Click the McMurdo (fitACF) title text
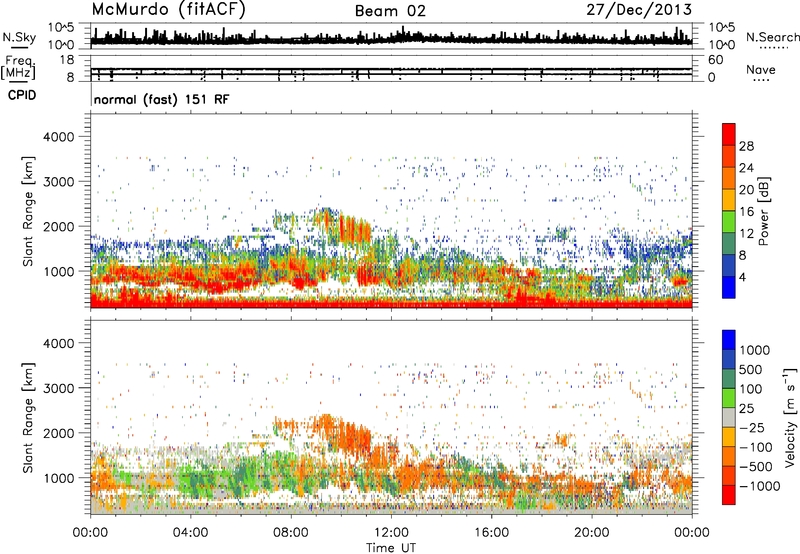The width and height of the screenshot is (800, 554). pos(168,10)
